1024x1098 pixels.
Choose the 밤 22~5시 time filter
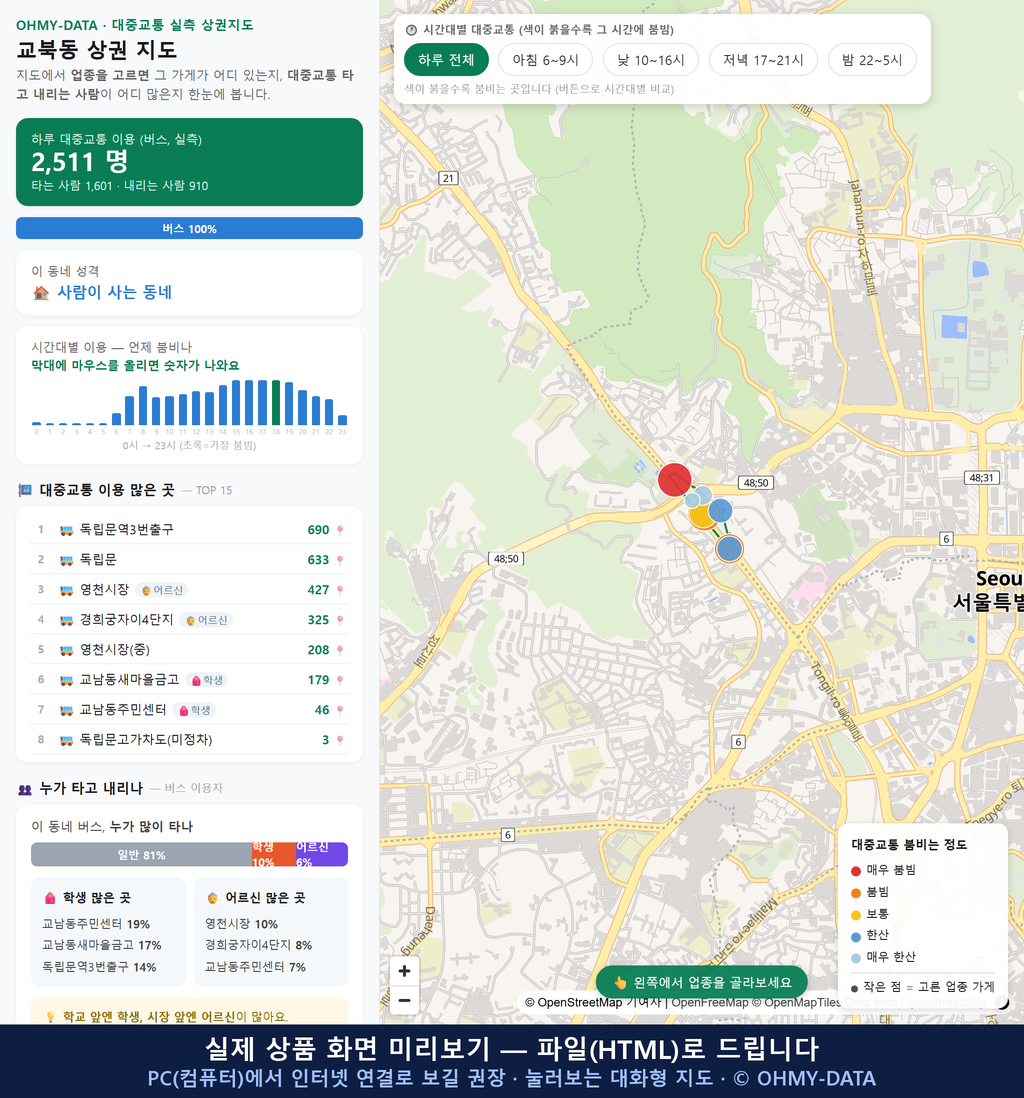tap(872, 60)
